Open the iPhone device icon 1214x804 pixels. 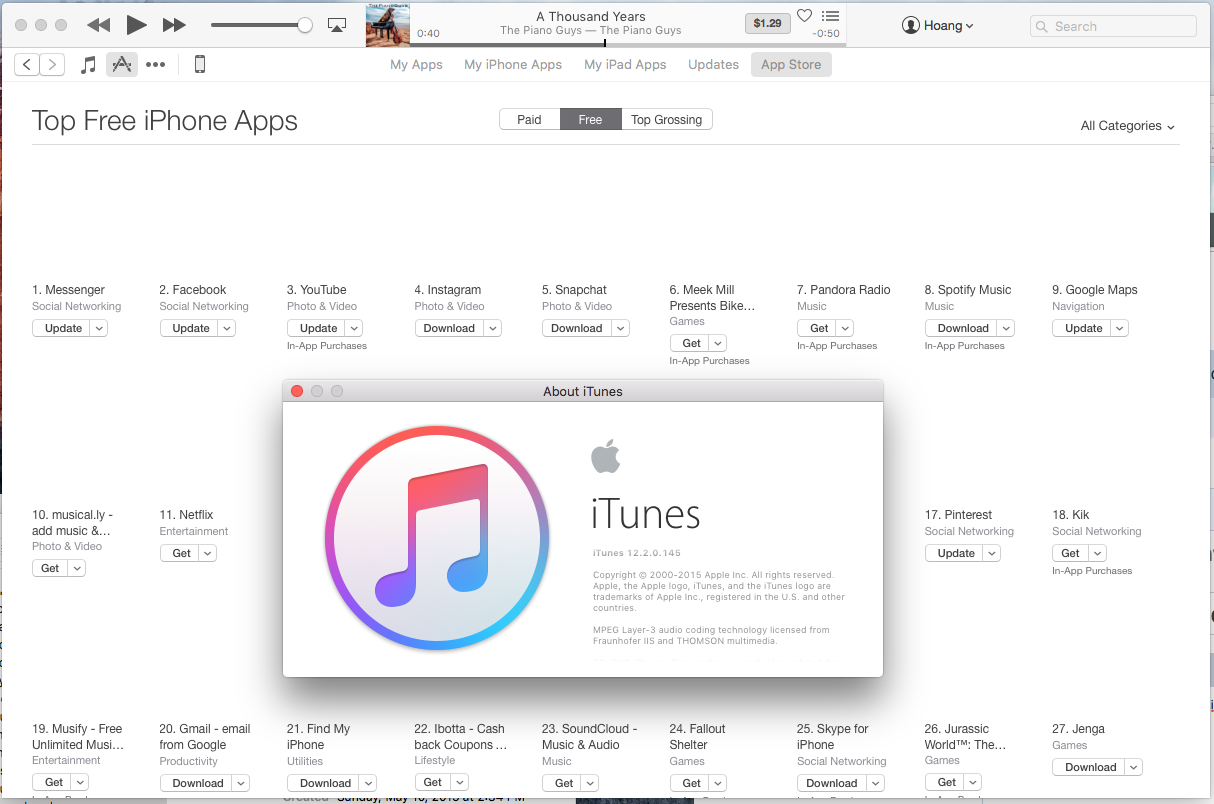click(x=199, y=65)
